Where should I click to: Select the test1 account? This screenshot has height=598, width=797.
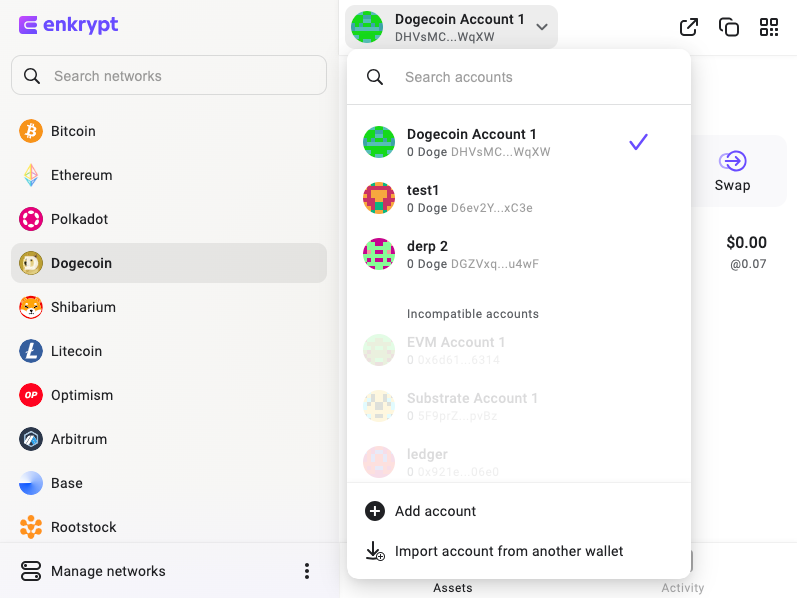pos(519,198)
